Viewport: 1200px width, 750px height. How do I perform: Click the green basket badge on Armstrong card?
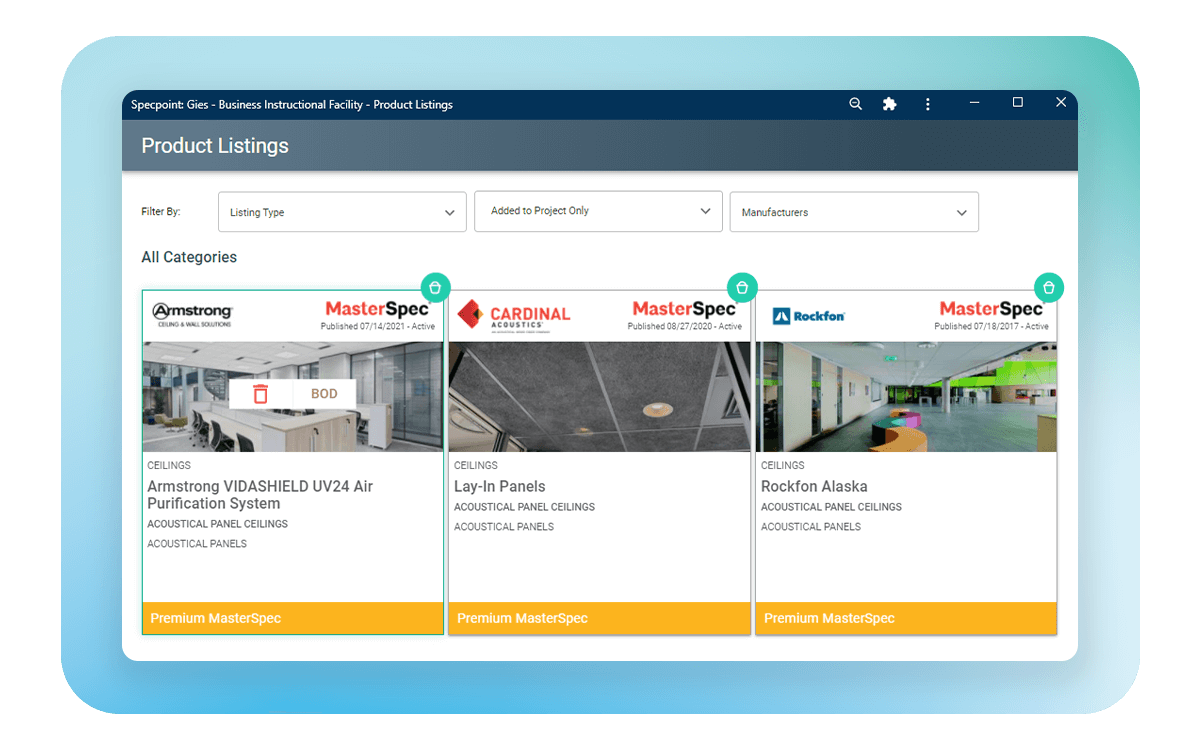pos(435,287)
